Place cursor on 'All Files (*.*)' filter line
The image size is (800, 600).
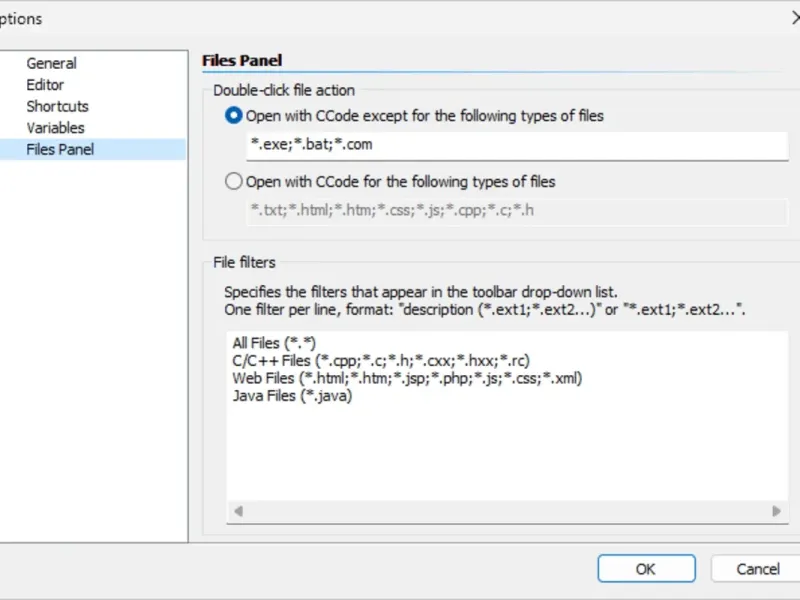[272, 343]
